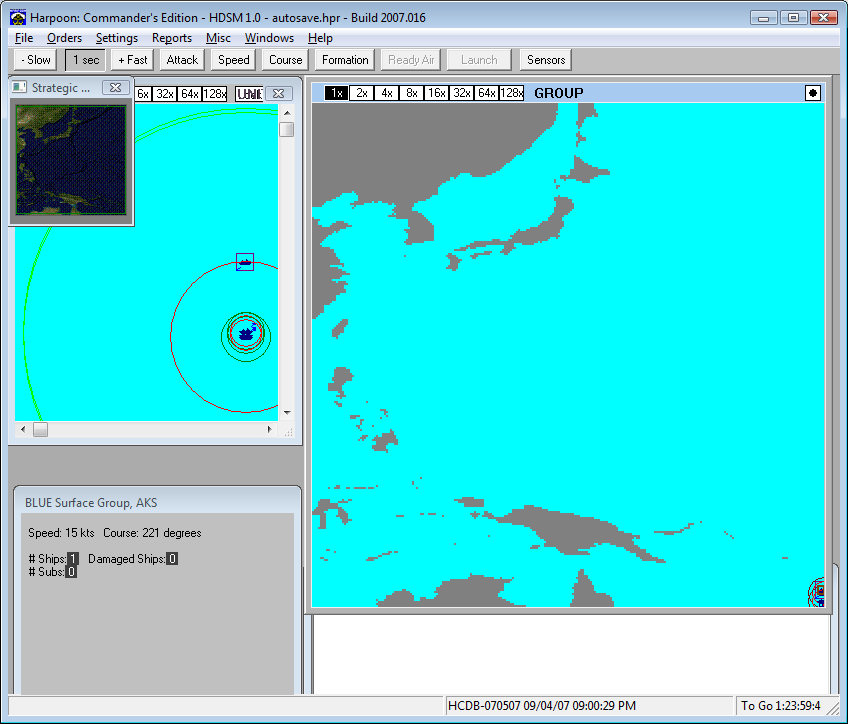Click the + Fast time button
Screen dimensions: 848x724
(132, 59)
